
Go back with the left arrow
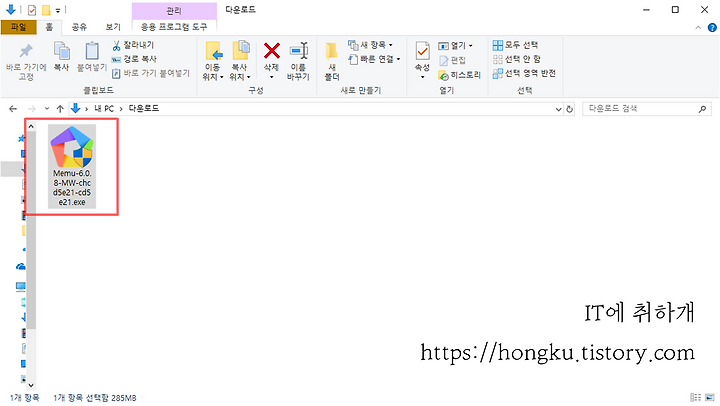click(13, 109)
